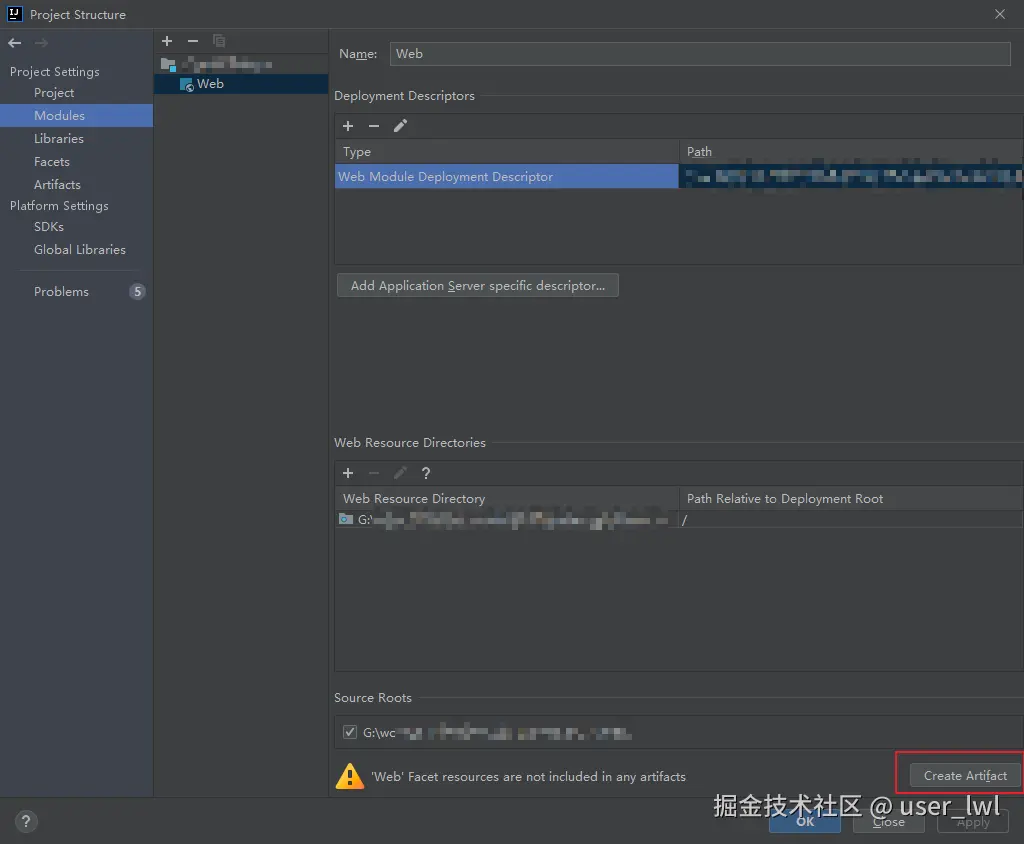Toggle the G:\wc source root checkbox
1024x844 pixels.
pos(350,732)
